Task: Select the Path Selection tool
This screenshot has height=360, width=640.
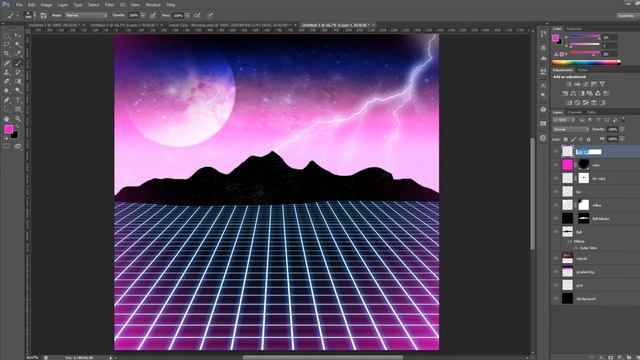Action: coord(7,109)
